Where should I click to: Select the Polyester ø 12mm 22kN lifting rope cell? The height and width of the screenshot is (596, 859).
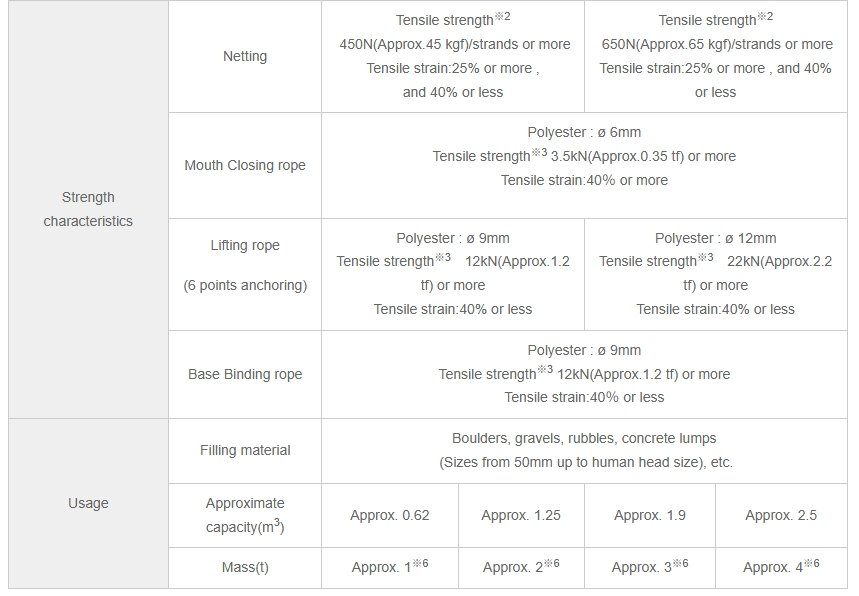coord(716,273)
